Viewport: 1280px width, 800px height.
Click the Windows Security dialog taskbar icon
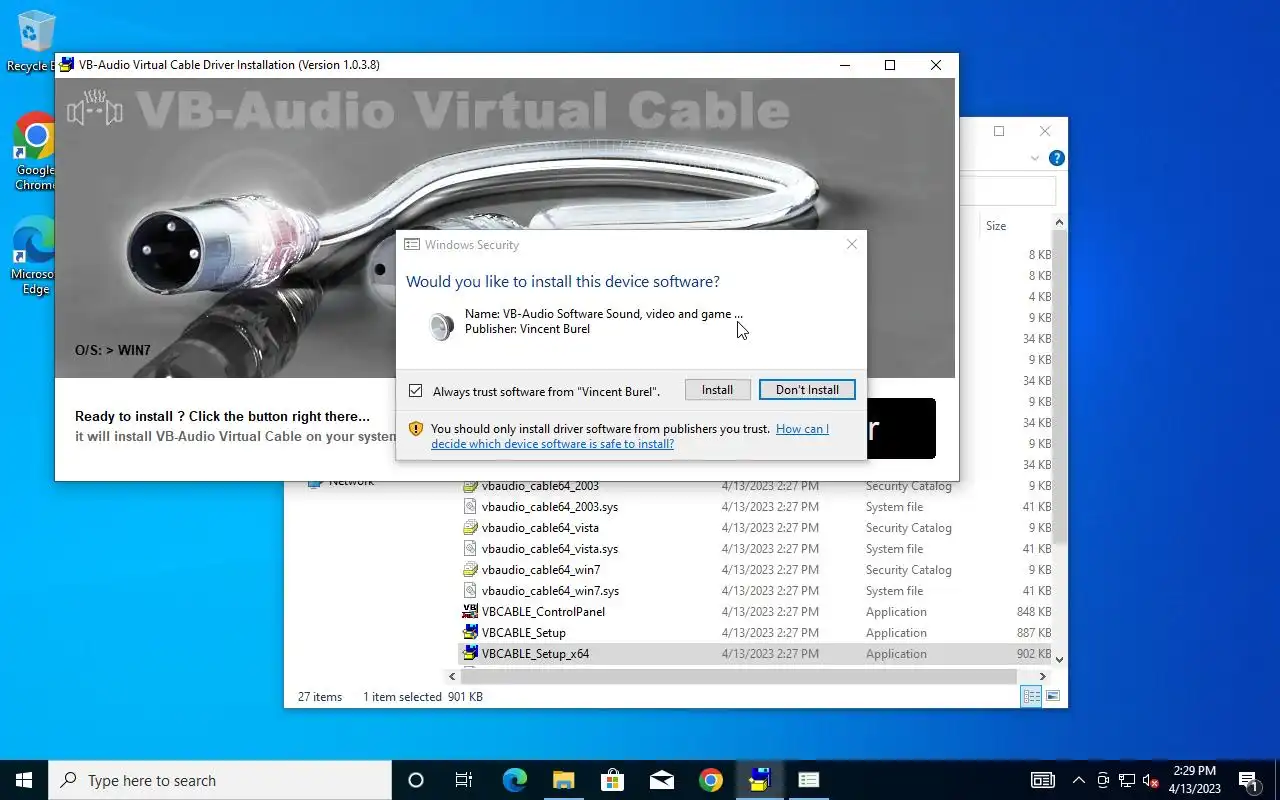coord(809,780)
